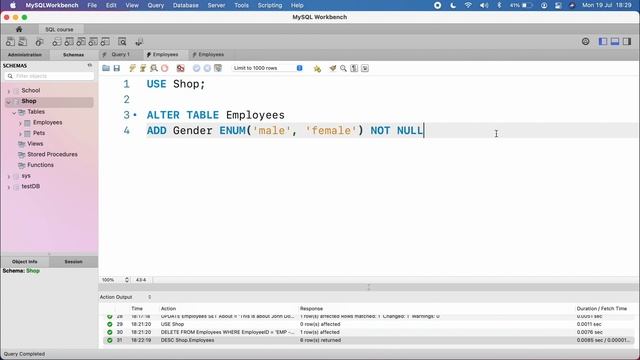Open find panel magnifier in editor toolbar

click(343, 68)
